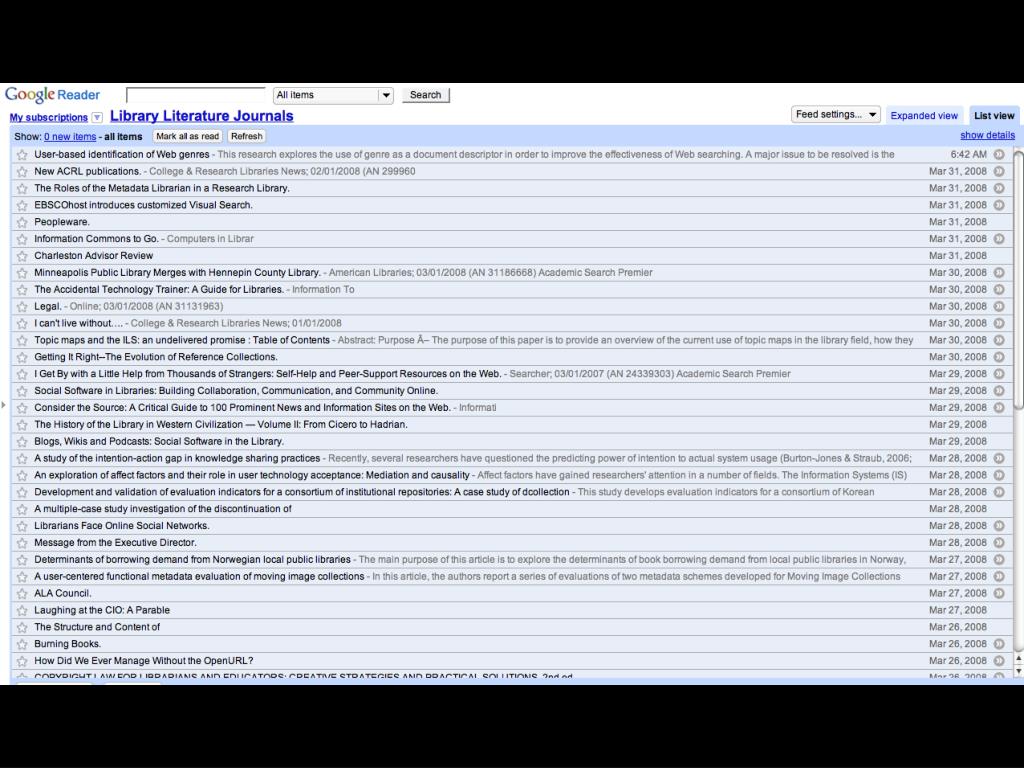Open 'Message from the Executive Director.' item
1024x768 pixels.
pos(116,543)
